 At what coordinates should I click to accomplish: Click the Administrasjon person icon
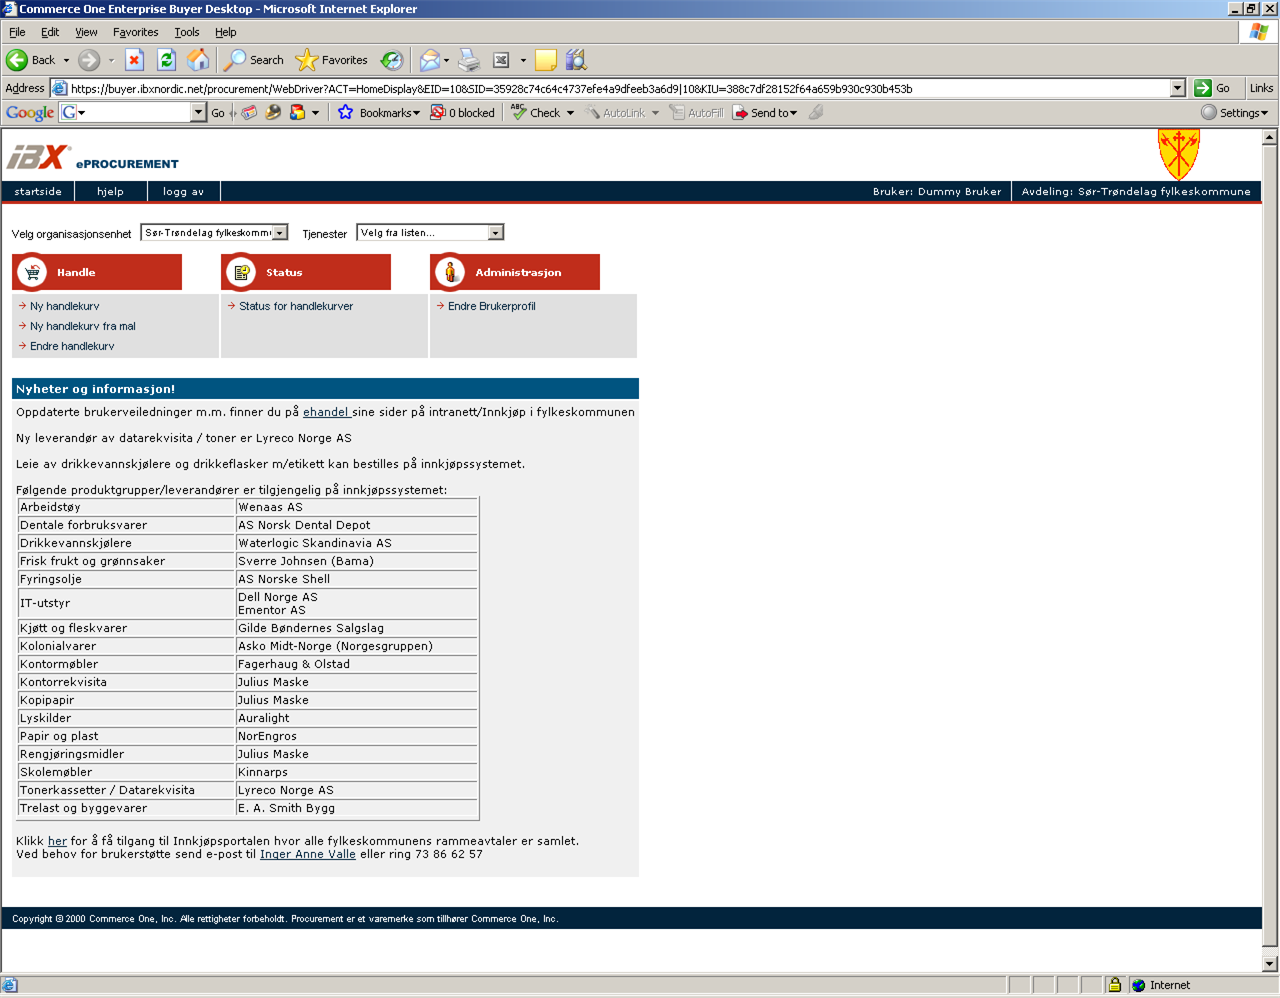pos(450,272)
